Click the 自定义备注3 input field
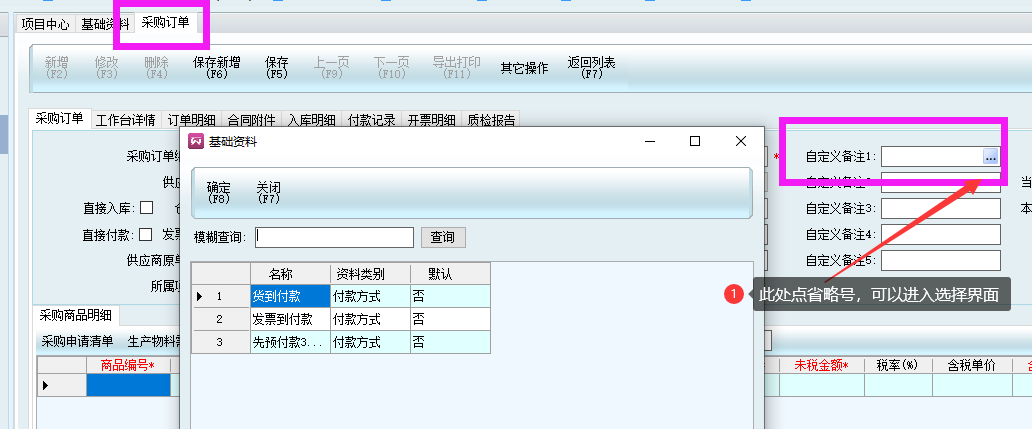Screen dimensions: 1032x429 tap(940, 209)
